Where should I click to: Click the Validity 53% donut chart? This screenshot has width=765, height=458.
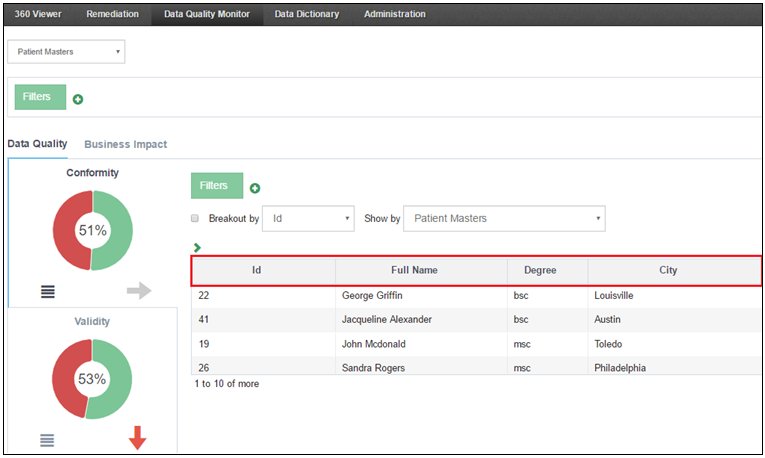coord(92,379)
